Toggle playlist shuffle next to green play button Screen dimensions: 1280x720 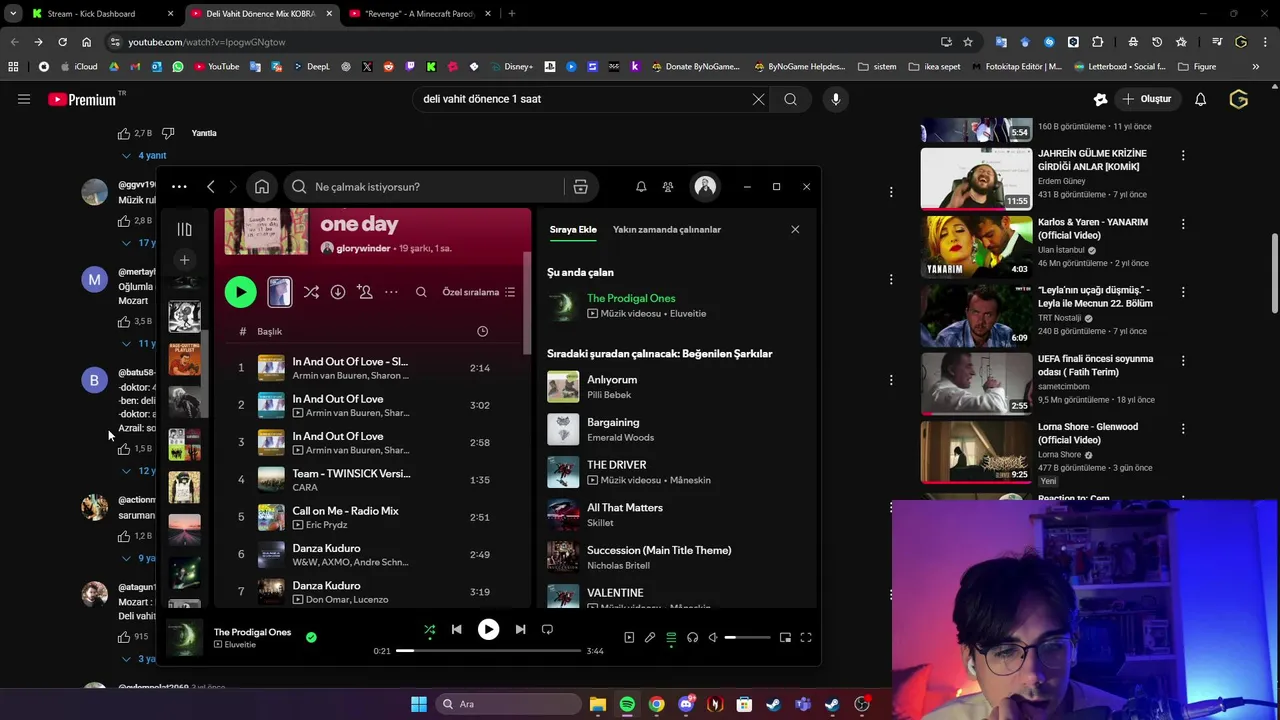click(x=311, y=292)
